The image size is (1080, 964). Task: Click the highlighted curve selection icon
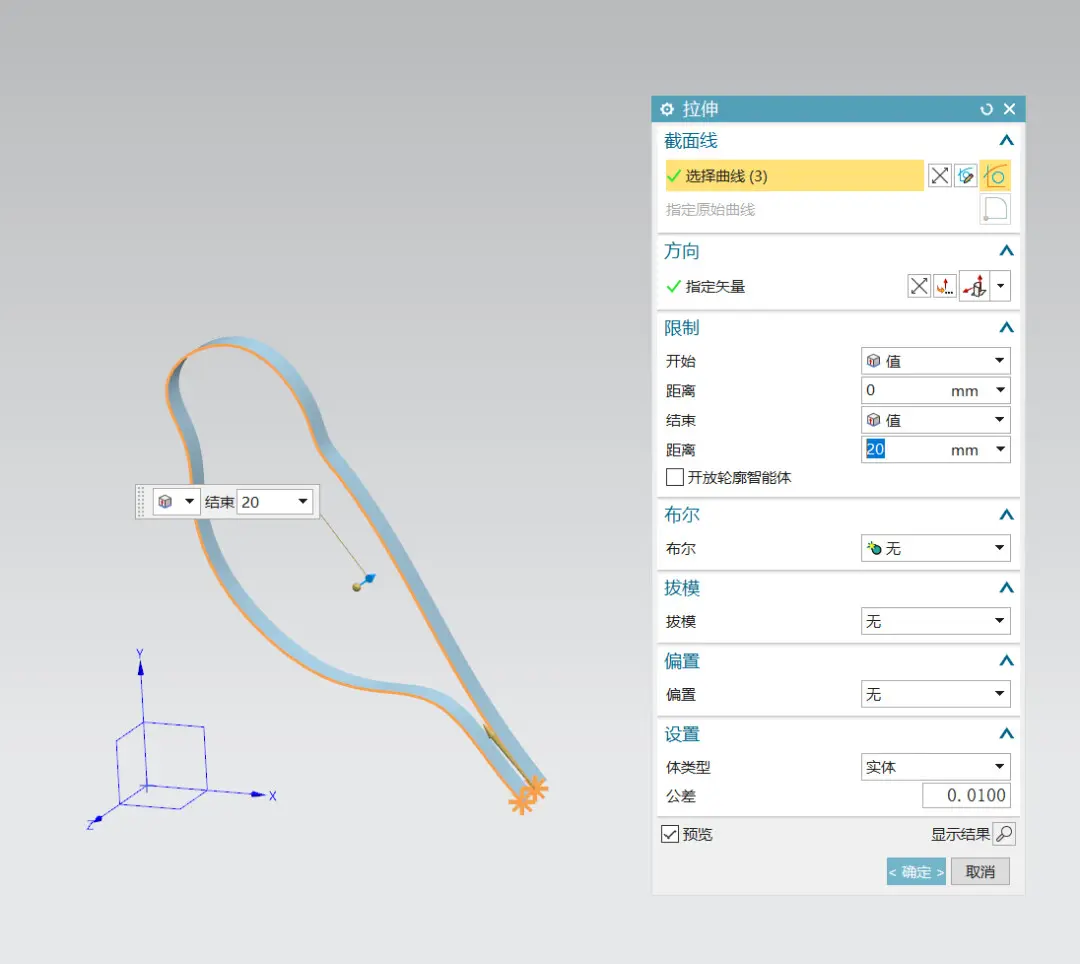[x=995, y=176]
